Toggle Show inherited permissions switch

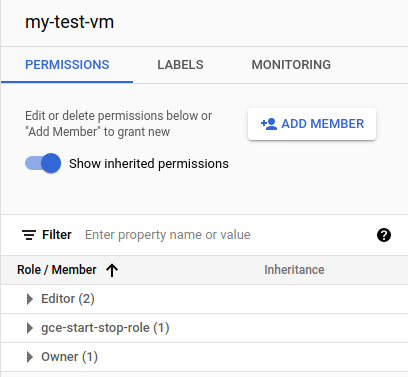[x=43, y=163]
